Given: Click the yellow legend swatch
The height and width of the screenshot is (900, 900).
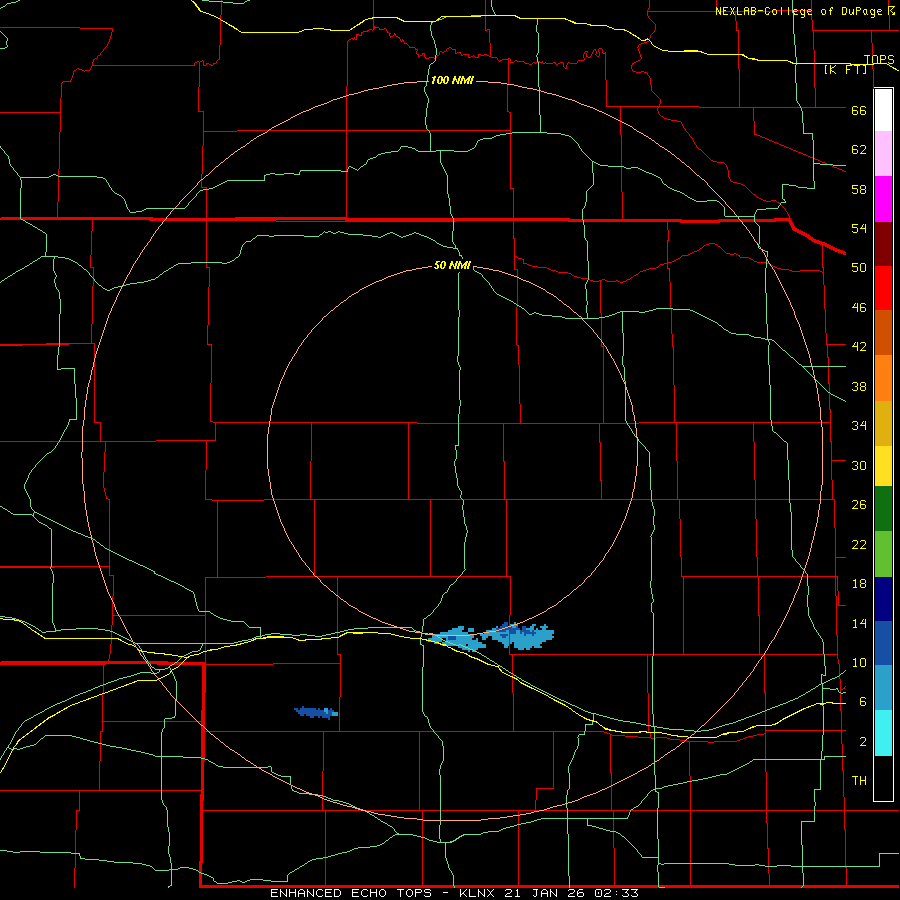Looking at the screenshot, I should click(883, 466).
